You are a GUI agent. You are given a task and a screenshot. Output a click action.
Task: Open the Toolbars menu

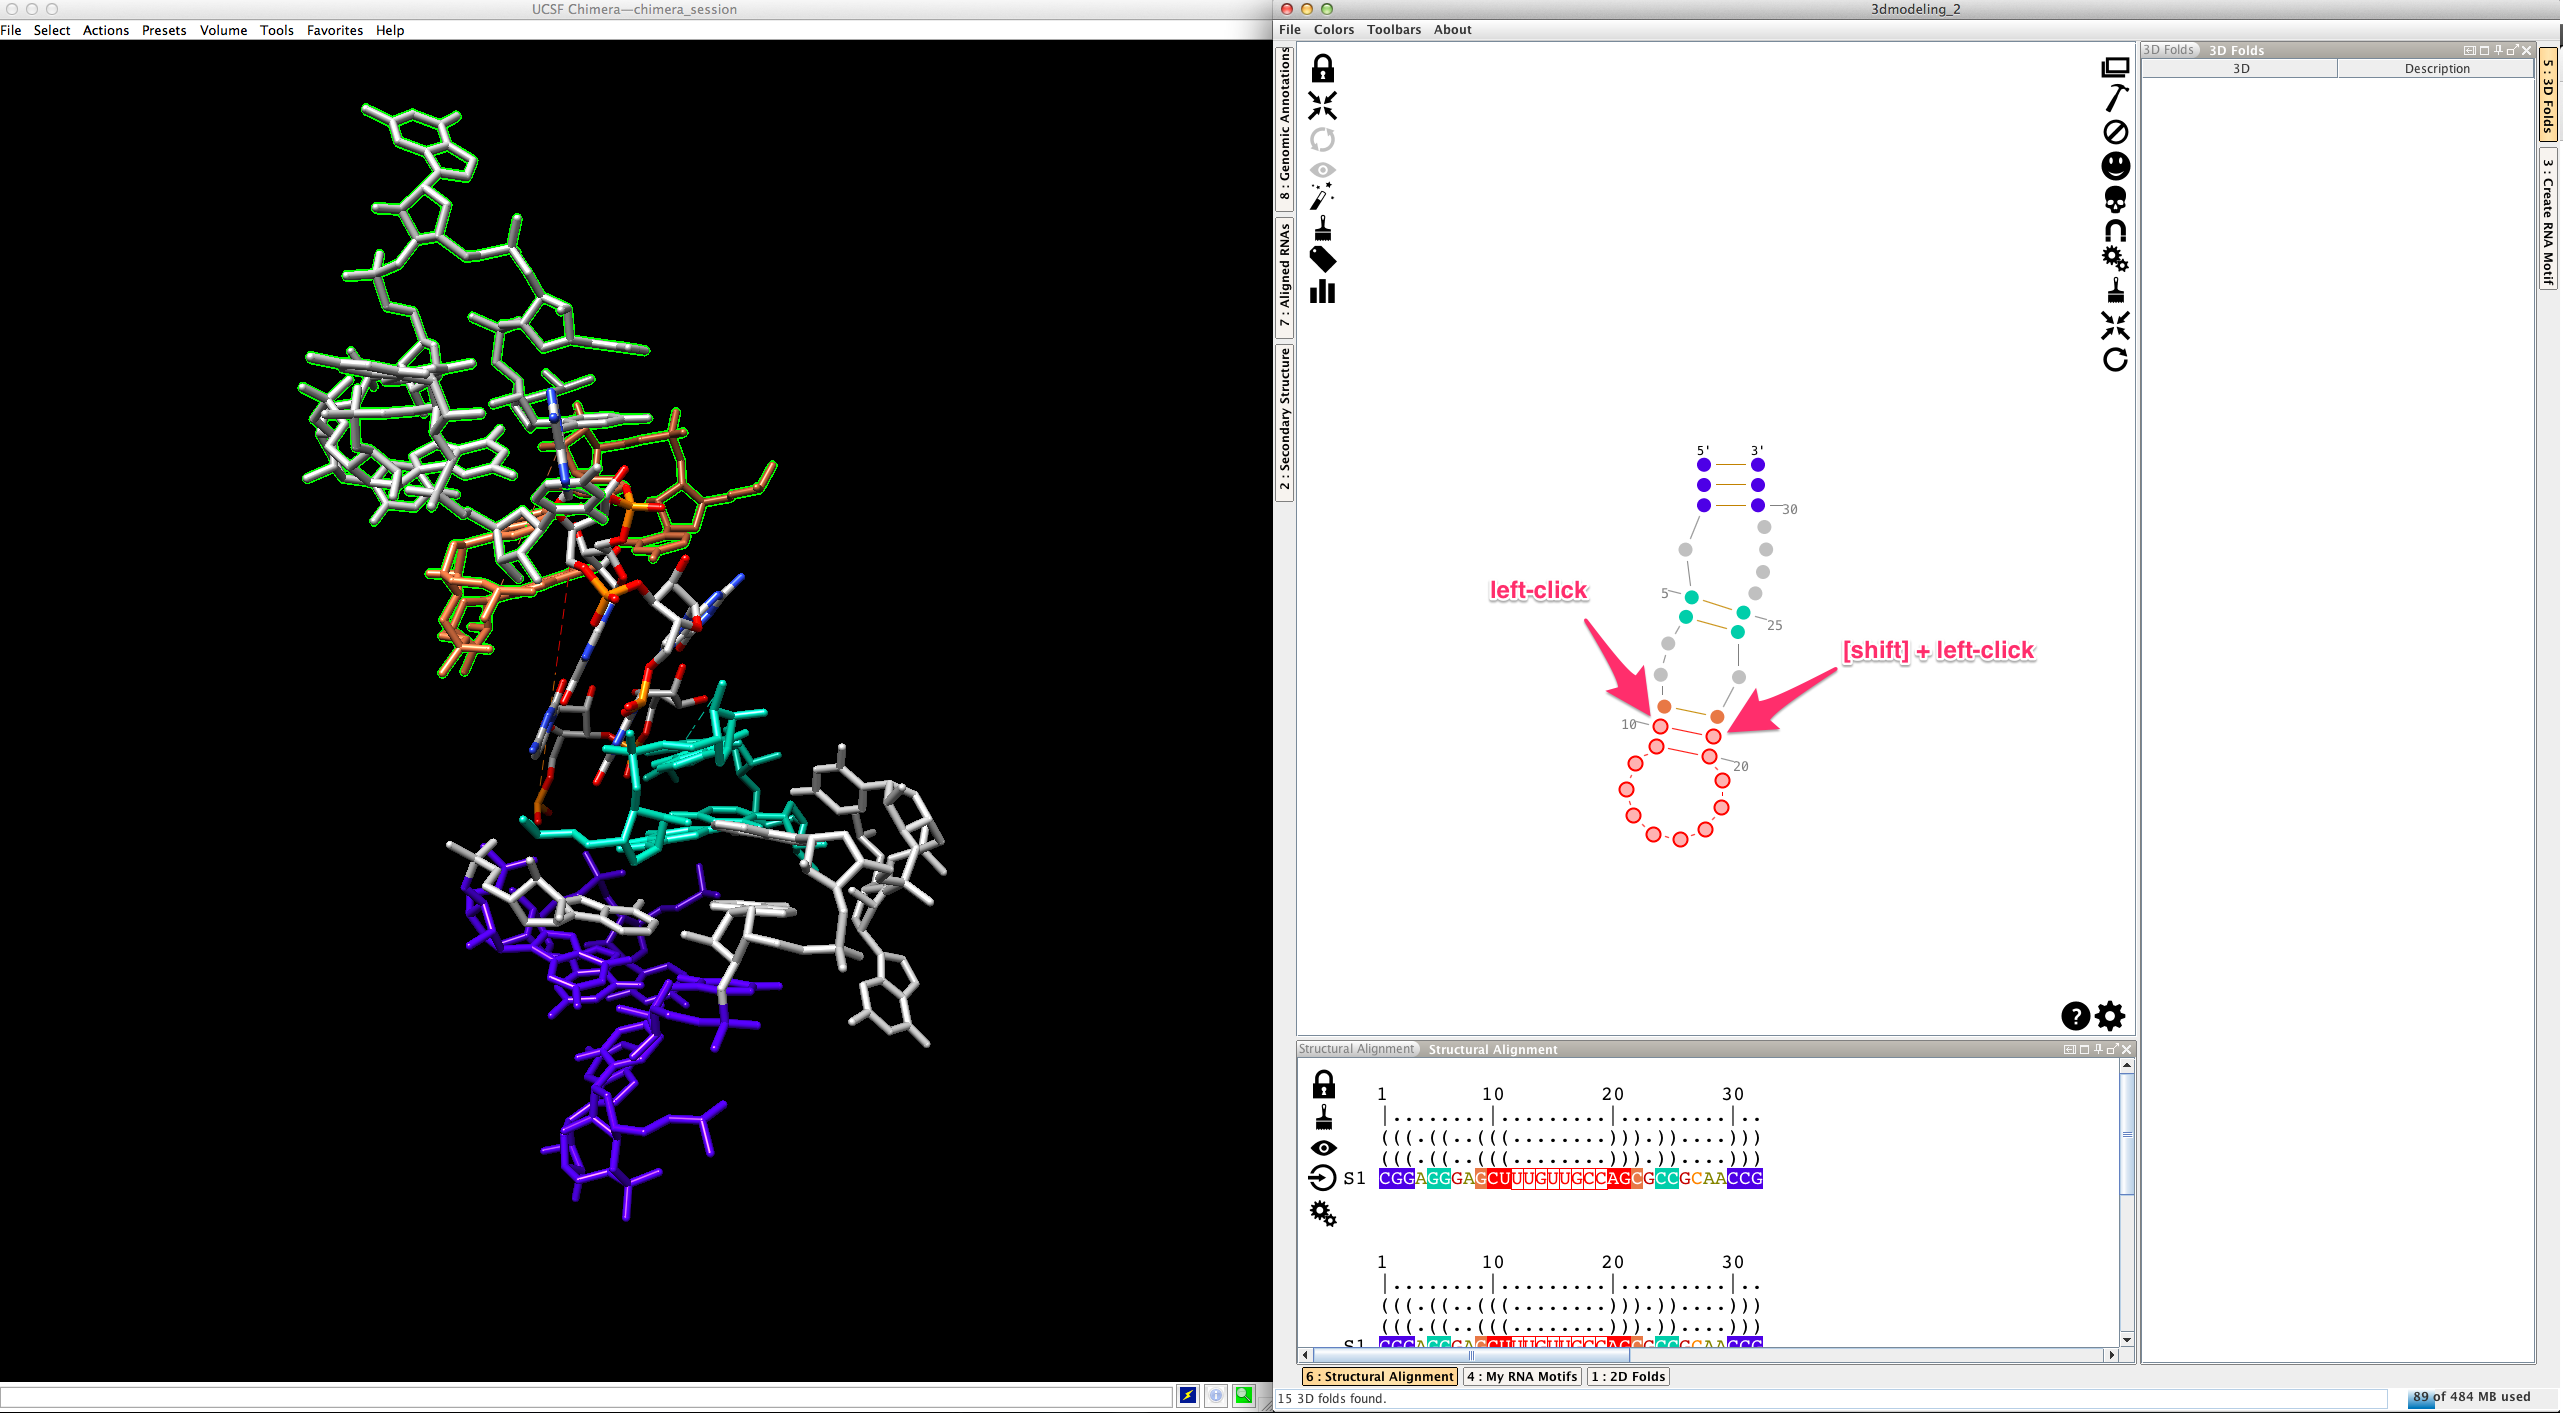(1394, 29)
